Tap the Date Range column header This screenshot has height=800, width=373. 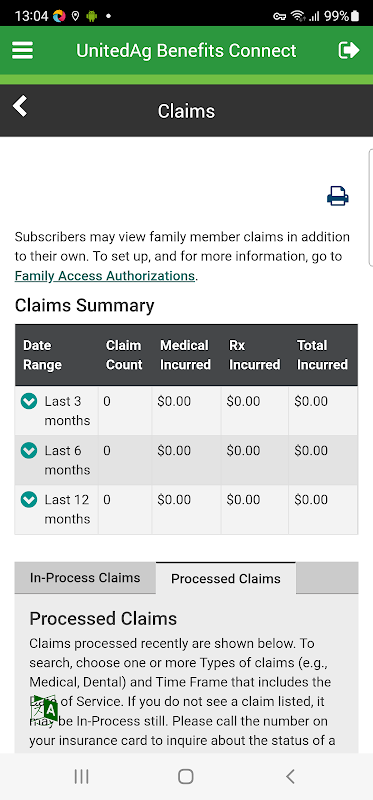(x=42, y=355)
